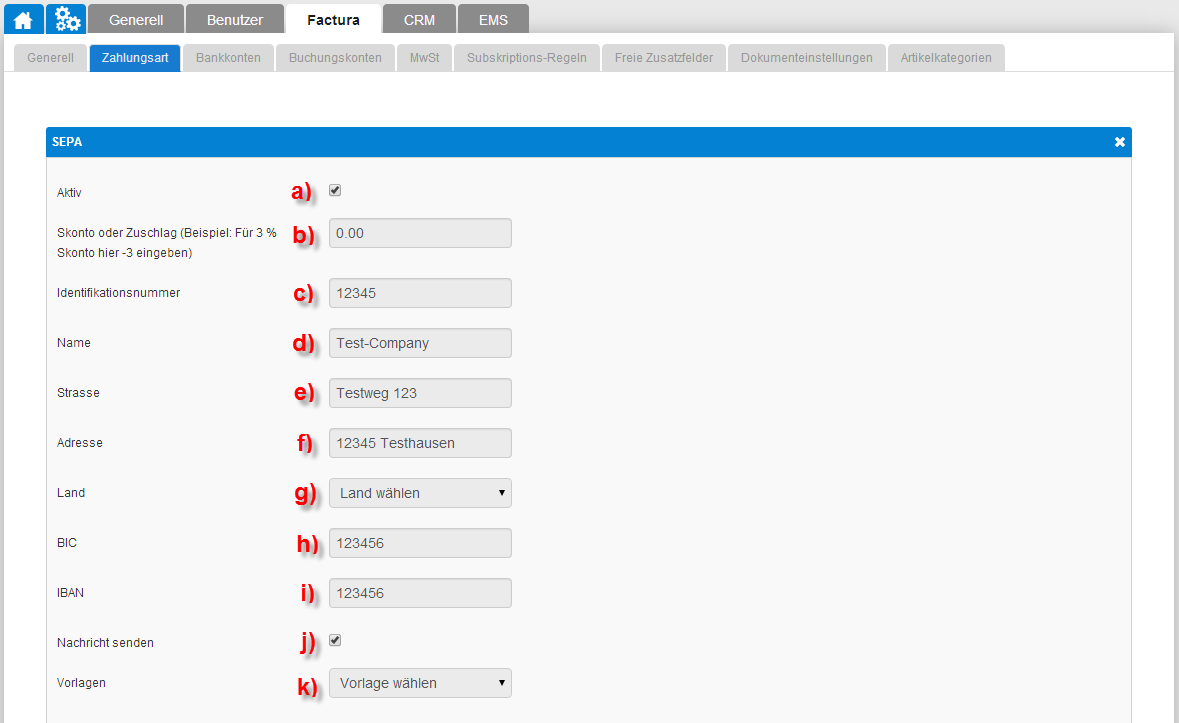Open the Subskriptions-Regeln sub-tab
The height and width of the screenshot is (723, 1179).
(526, 58)
